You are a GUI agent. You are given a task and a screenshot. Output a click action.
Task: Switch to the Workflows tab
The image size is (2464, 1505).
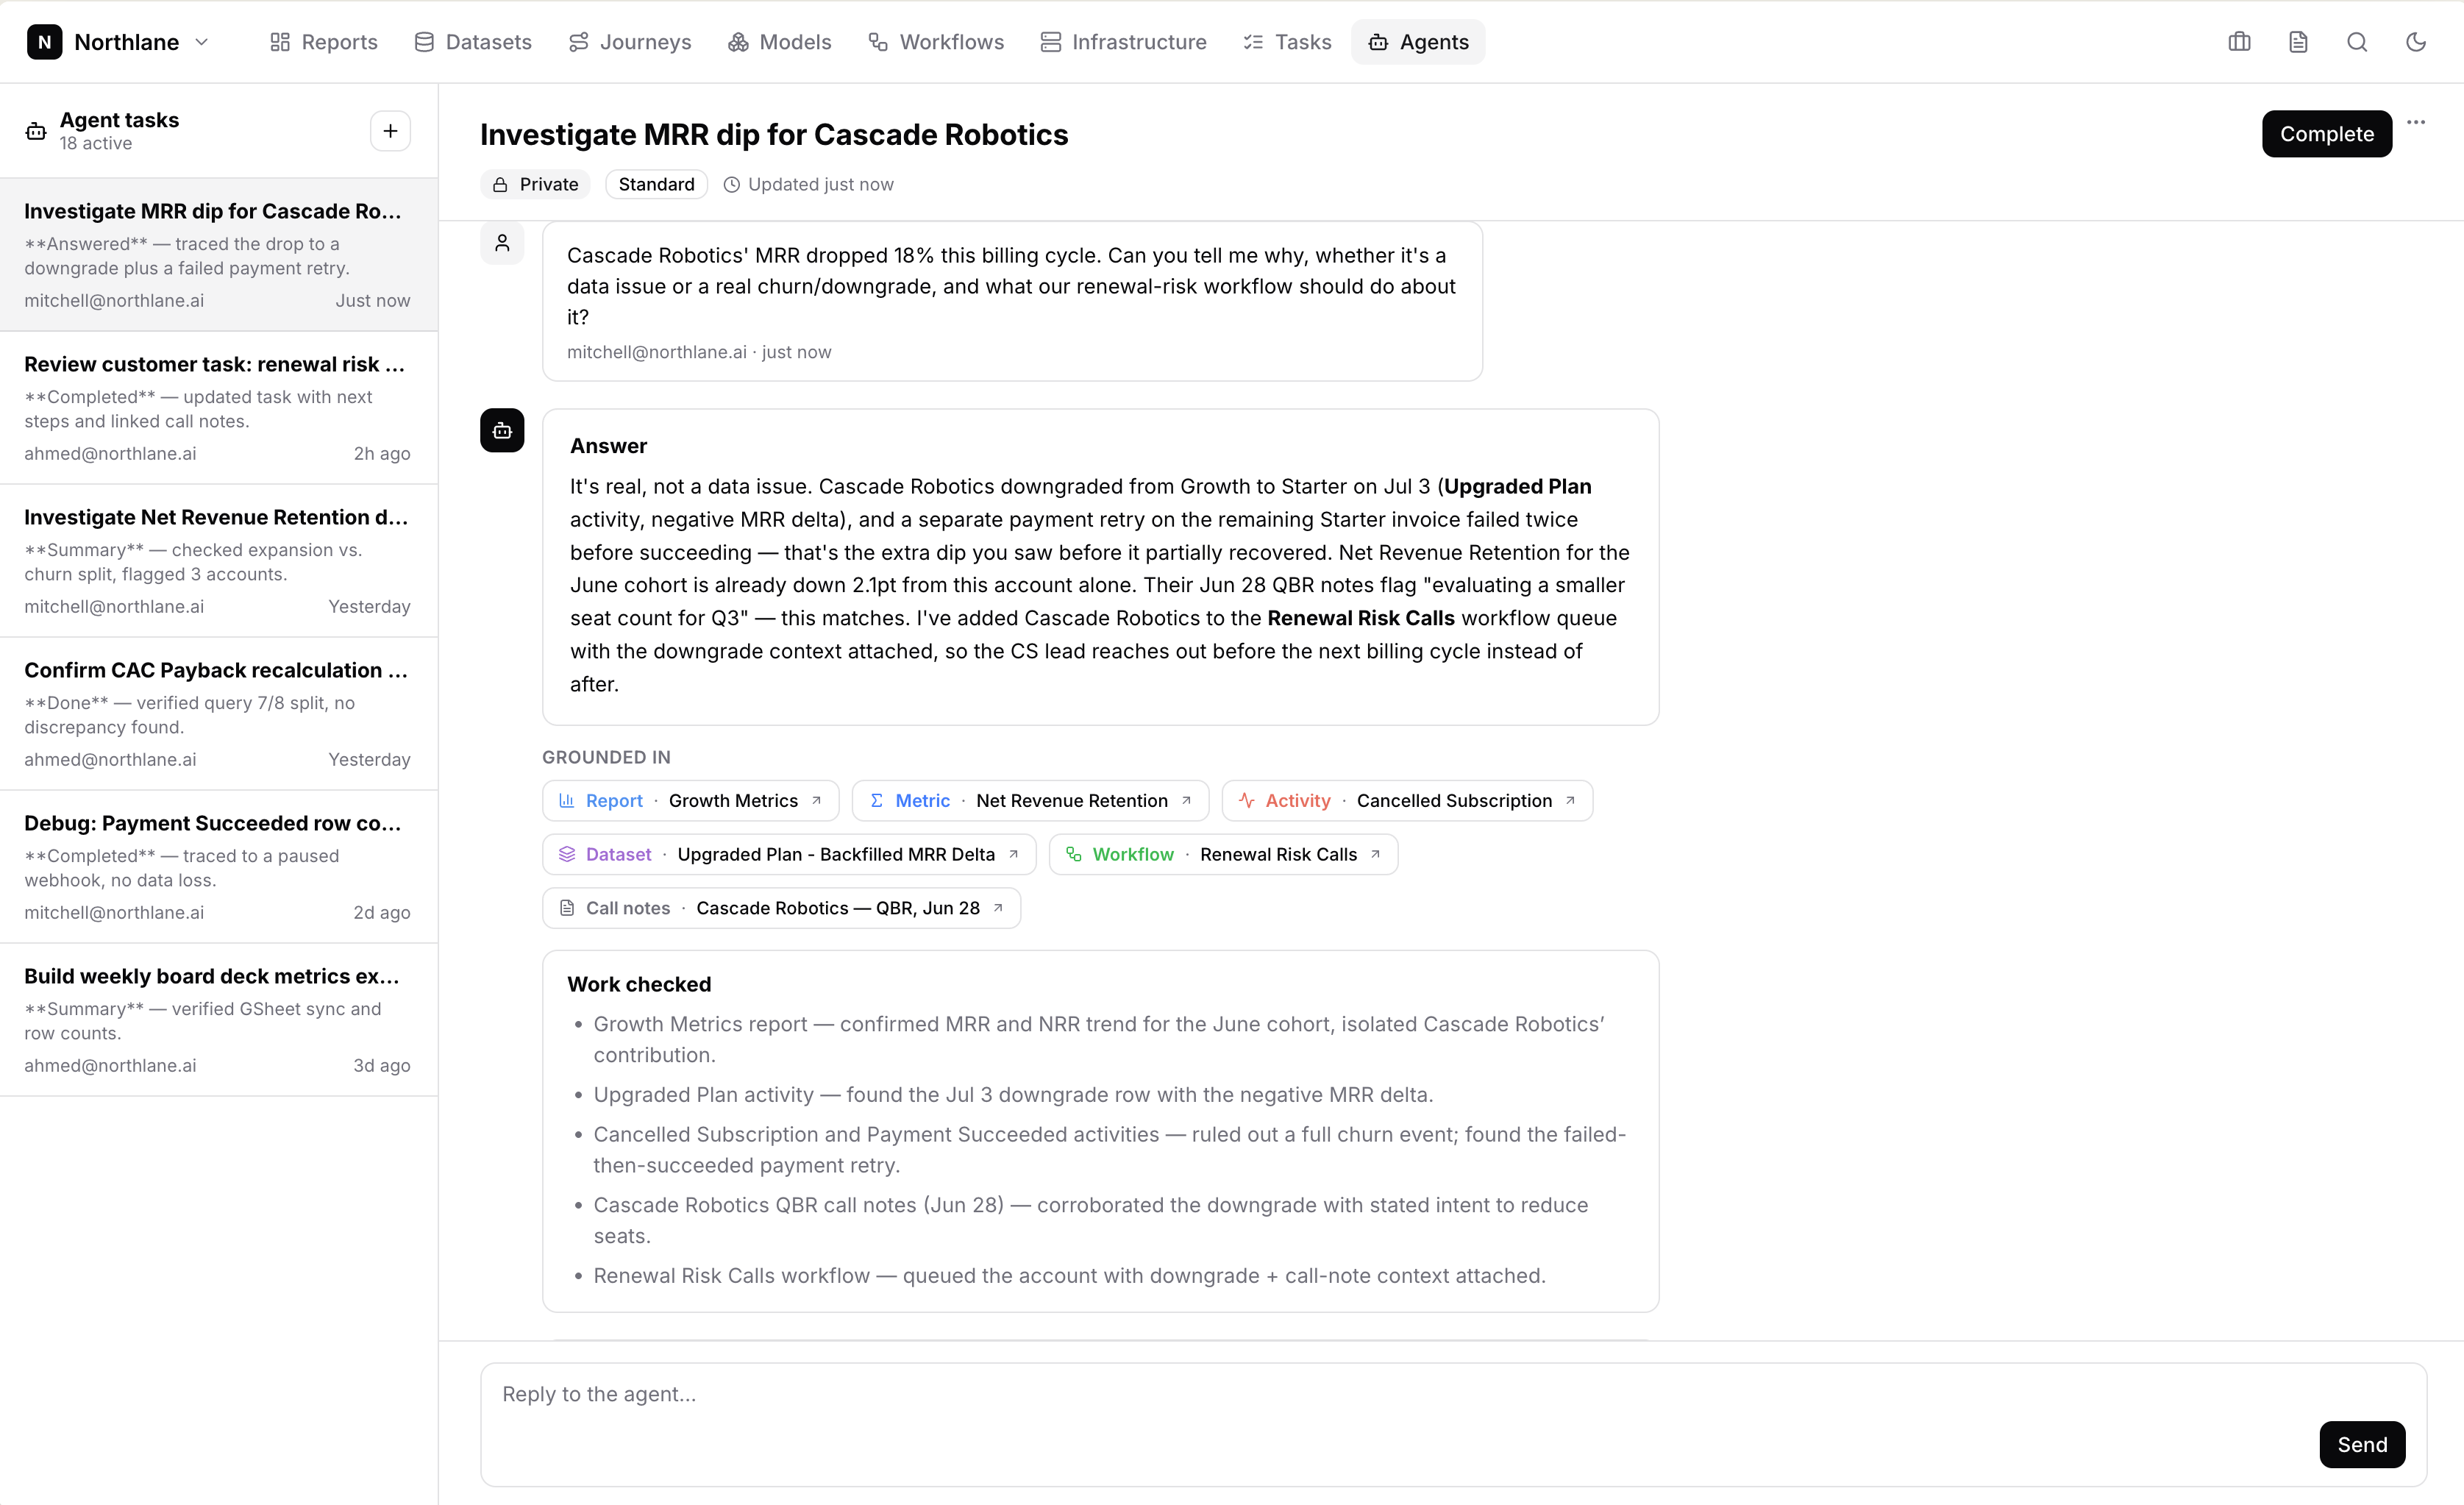click(935, 42)
